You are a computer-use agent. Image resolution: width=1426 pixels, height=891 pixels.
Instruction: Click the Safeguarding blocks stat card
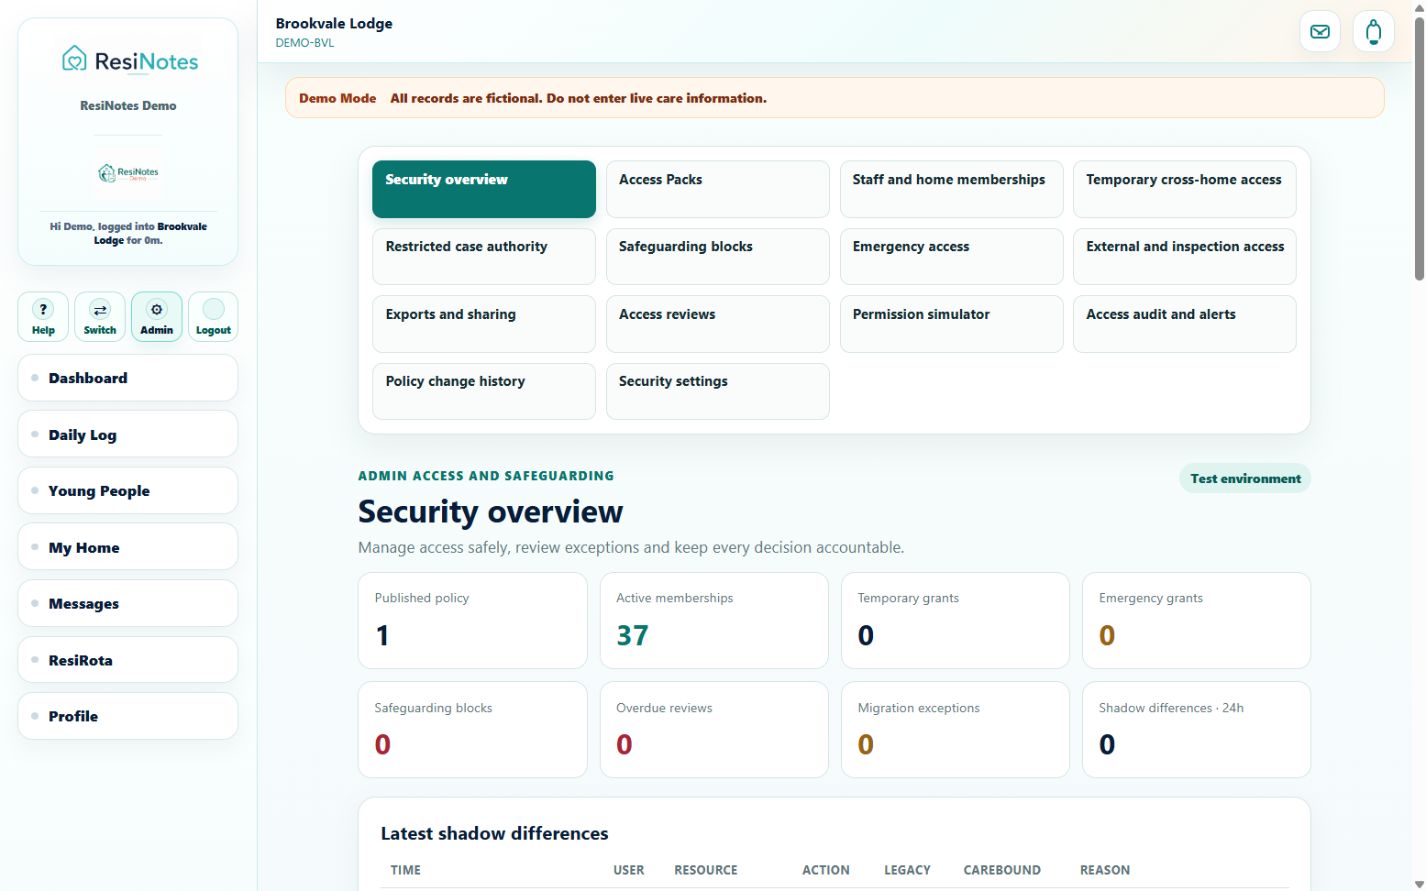pyautogui.click(x=473, y=730)
